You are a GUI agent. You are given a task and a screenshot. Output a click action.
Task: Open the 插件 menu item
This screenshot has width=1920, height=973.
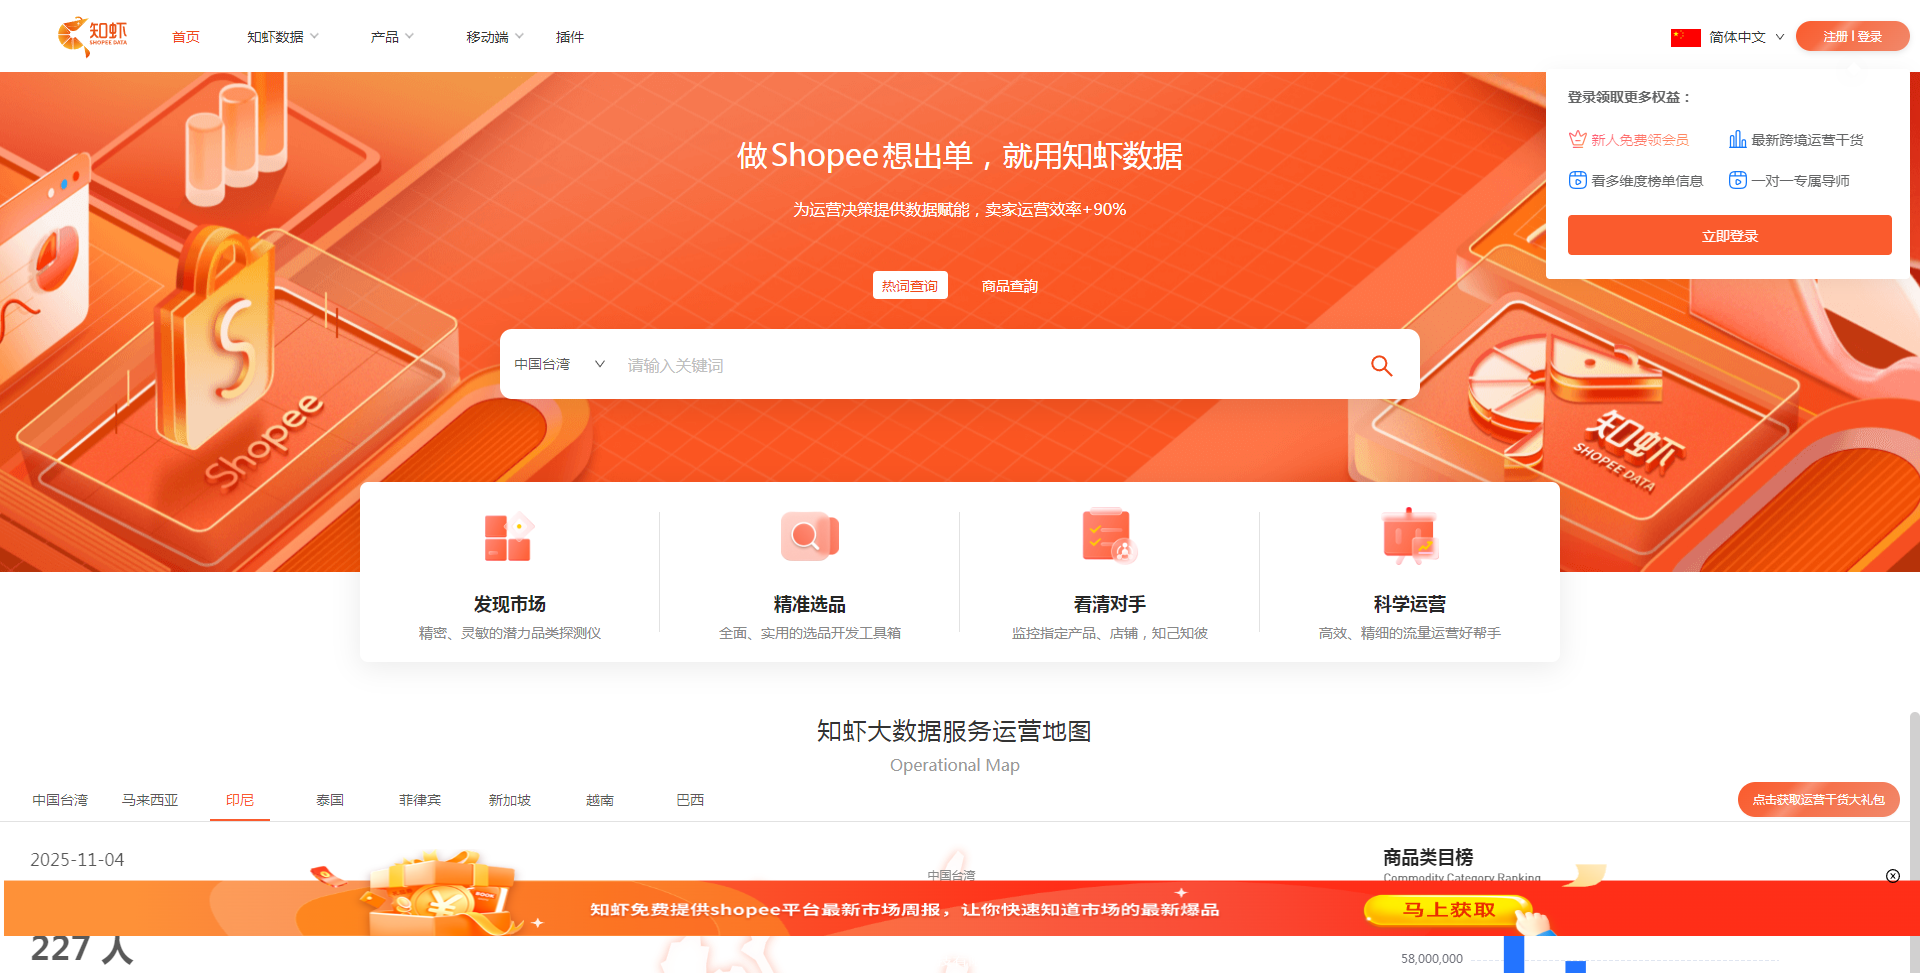click(569, 36)
